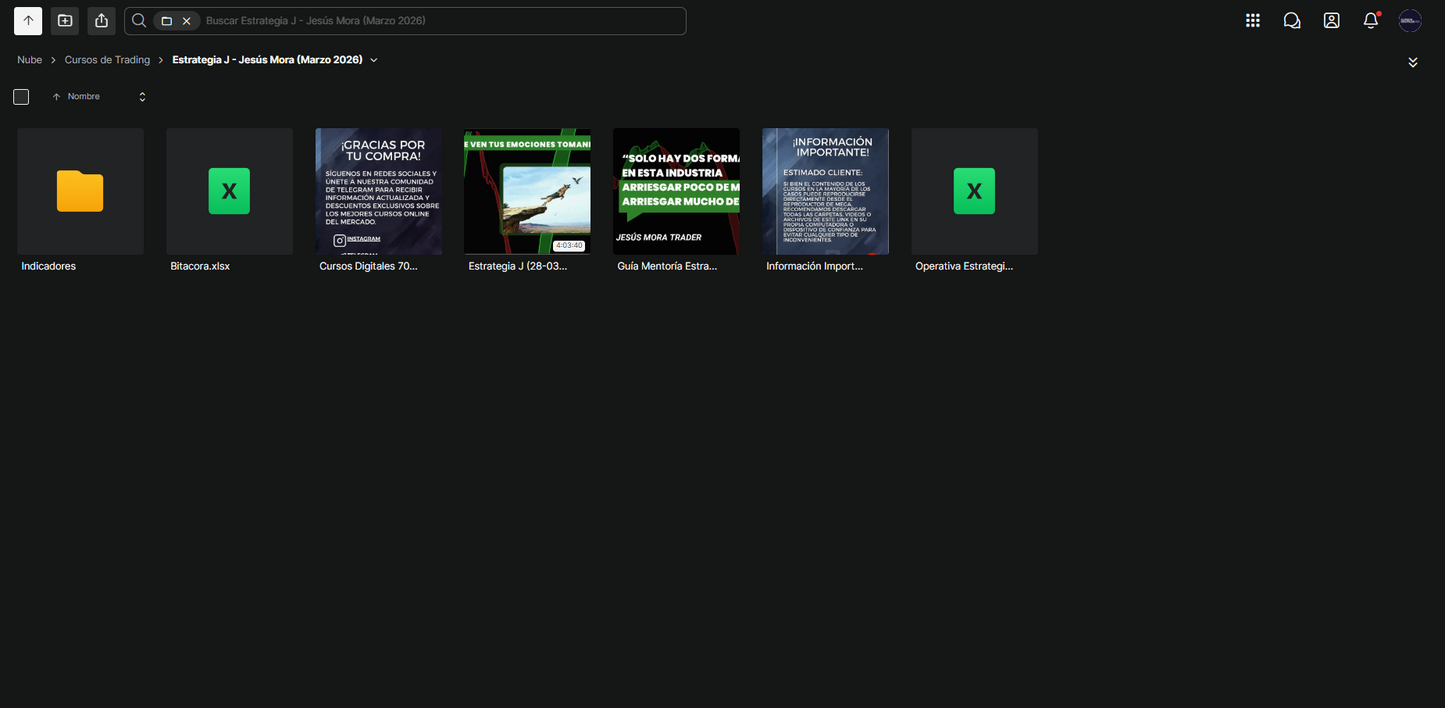Select the 'Operativa Estrategi...' Excel file

[974, 201]
